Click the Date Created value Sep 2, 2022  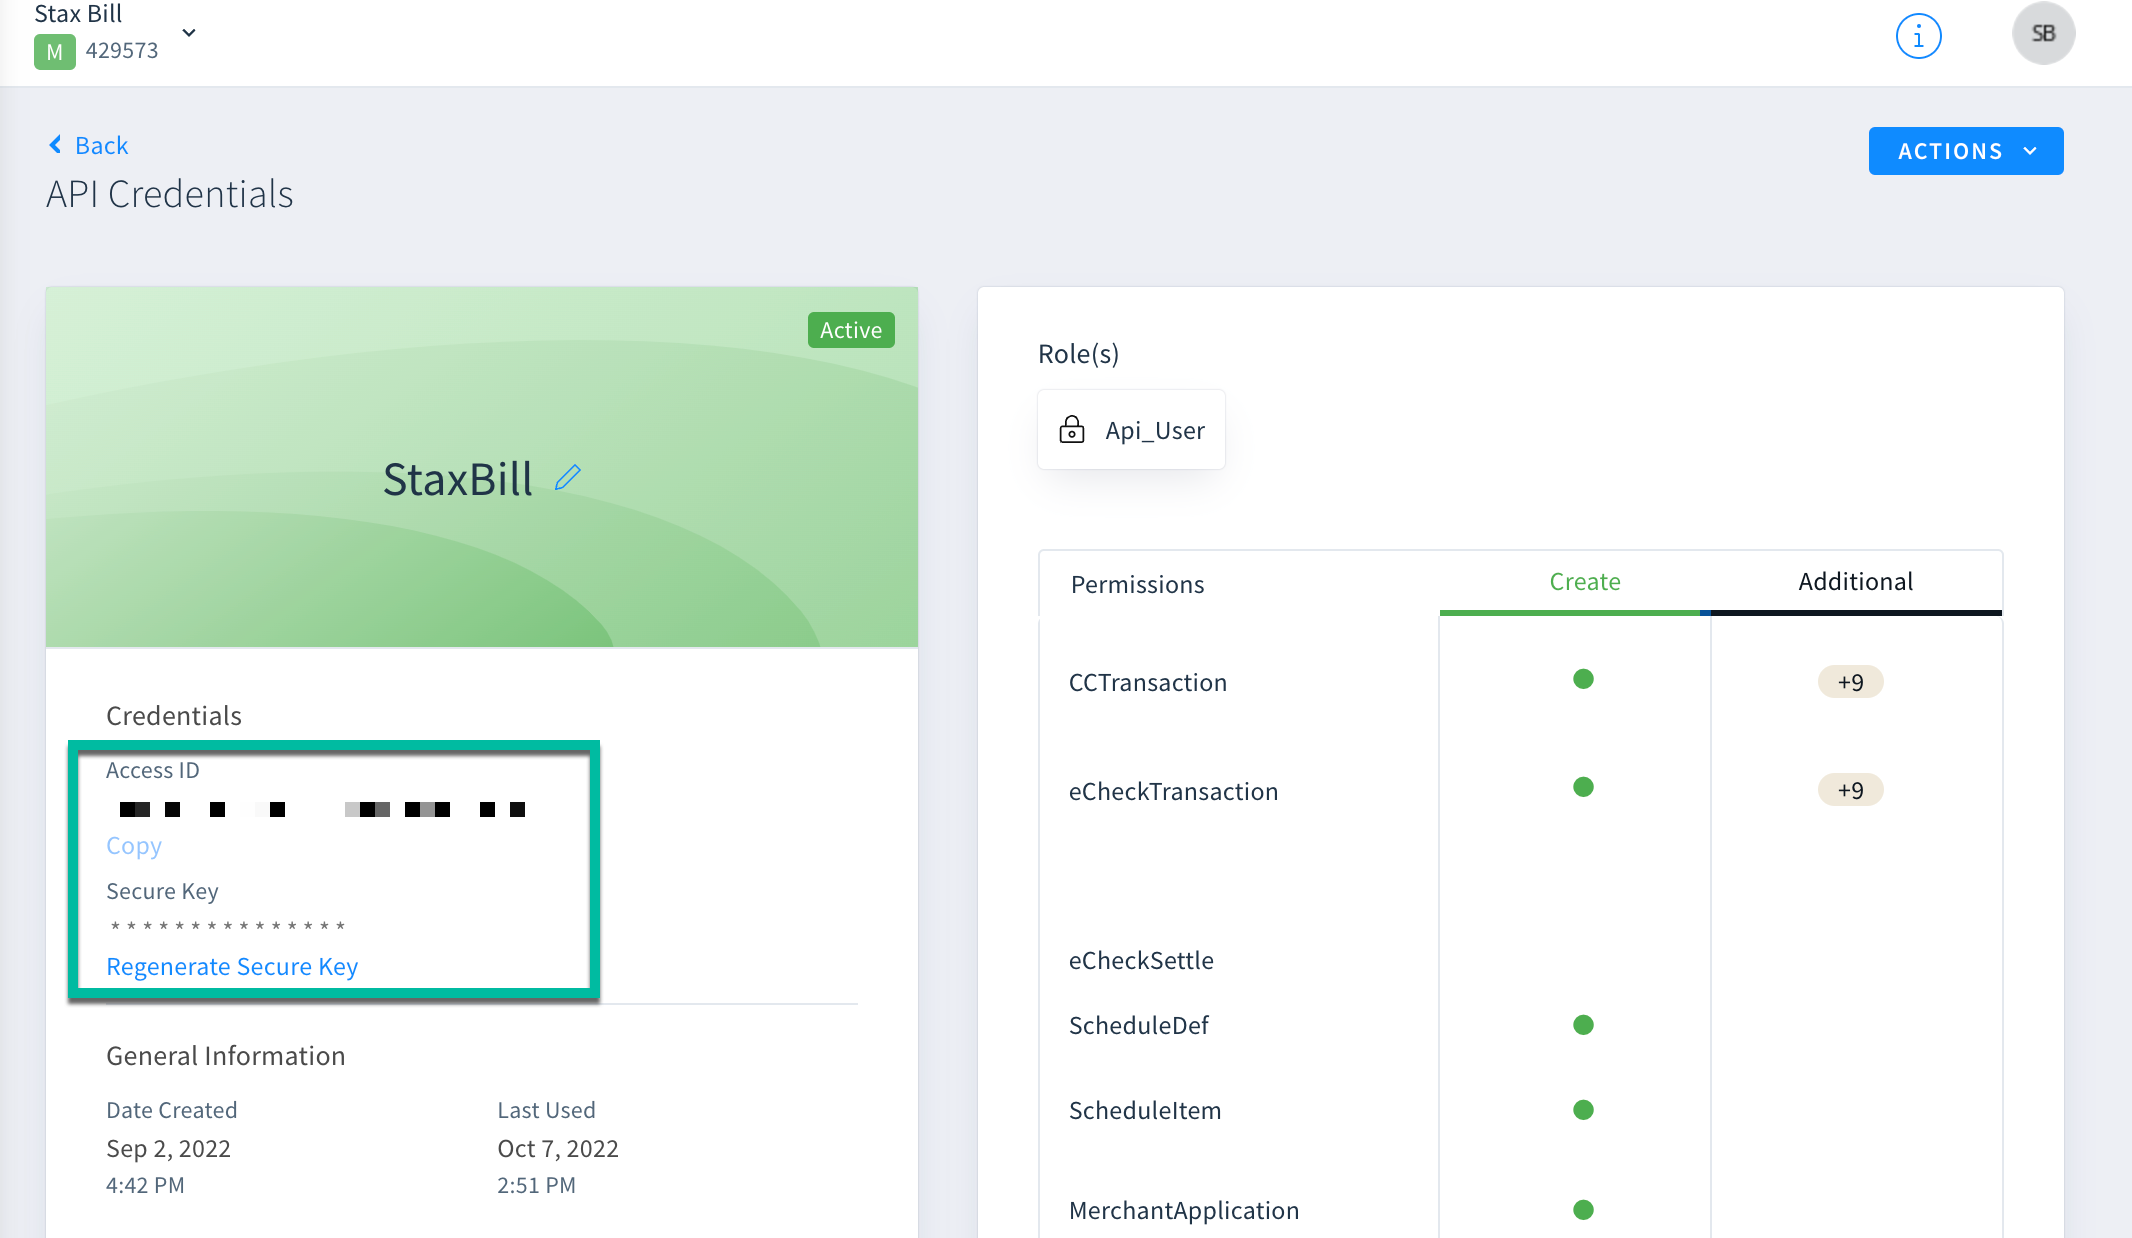(x=168, y=1149)
